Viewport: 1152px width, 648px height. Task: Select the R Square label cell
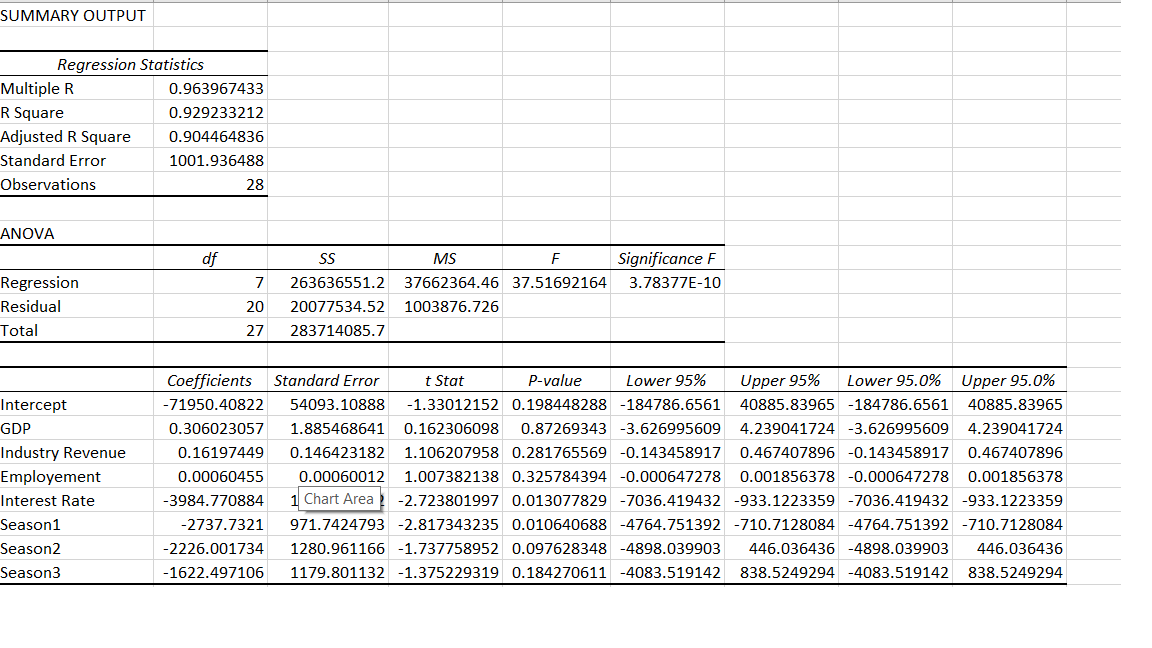pyautogui.click(x=76, y=112)
